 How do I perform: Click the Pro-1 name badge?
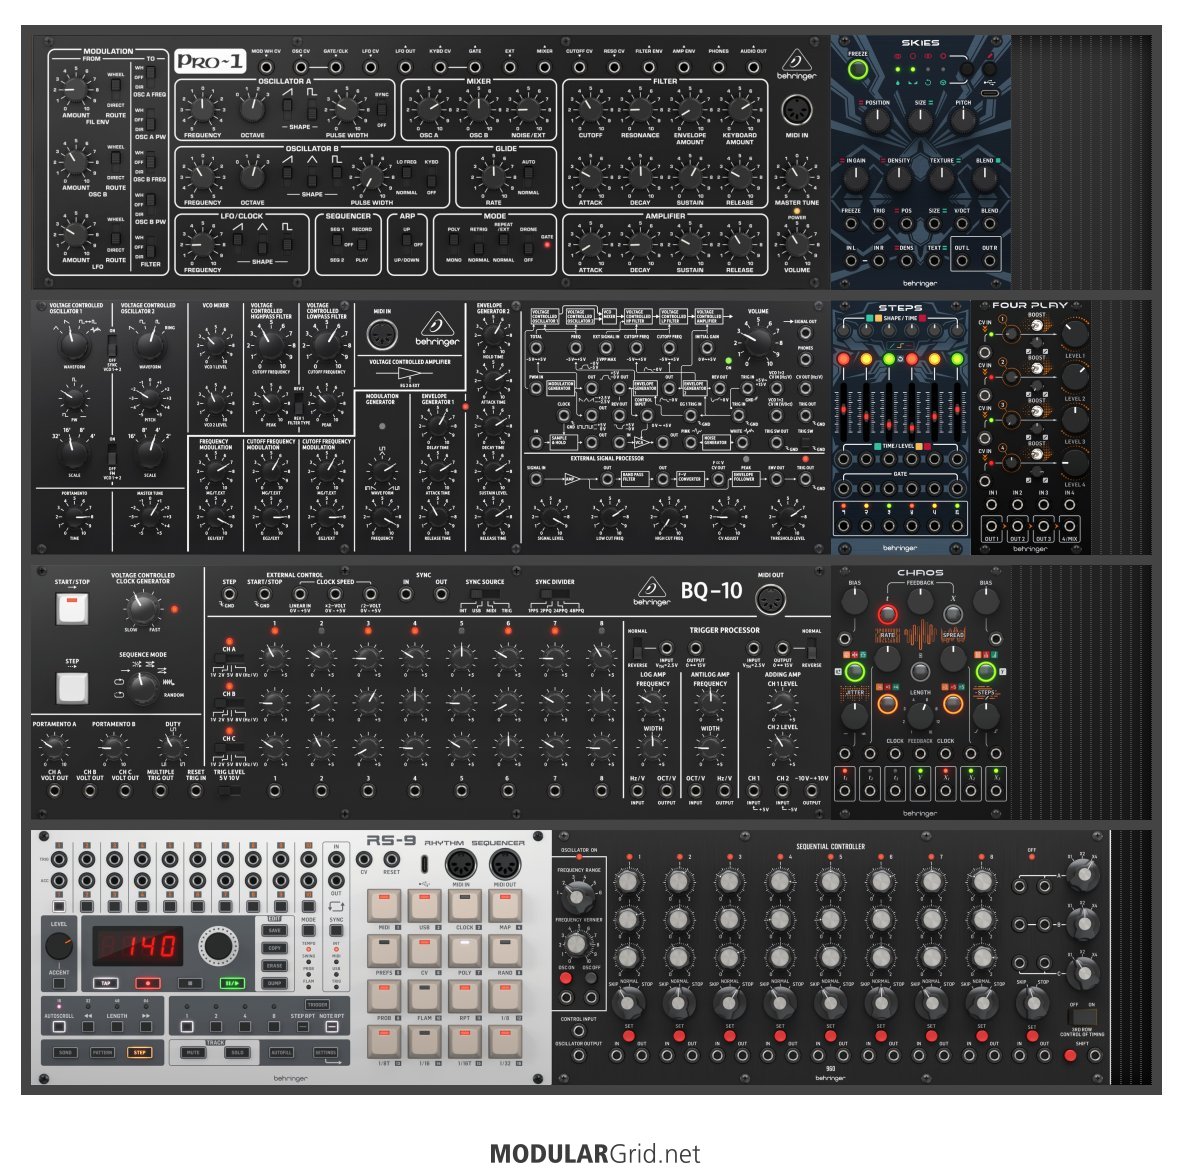pos(210,62)
